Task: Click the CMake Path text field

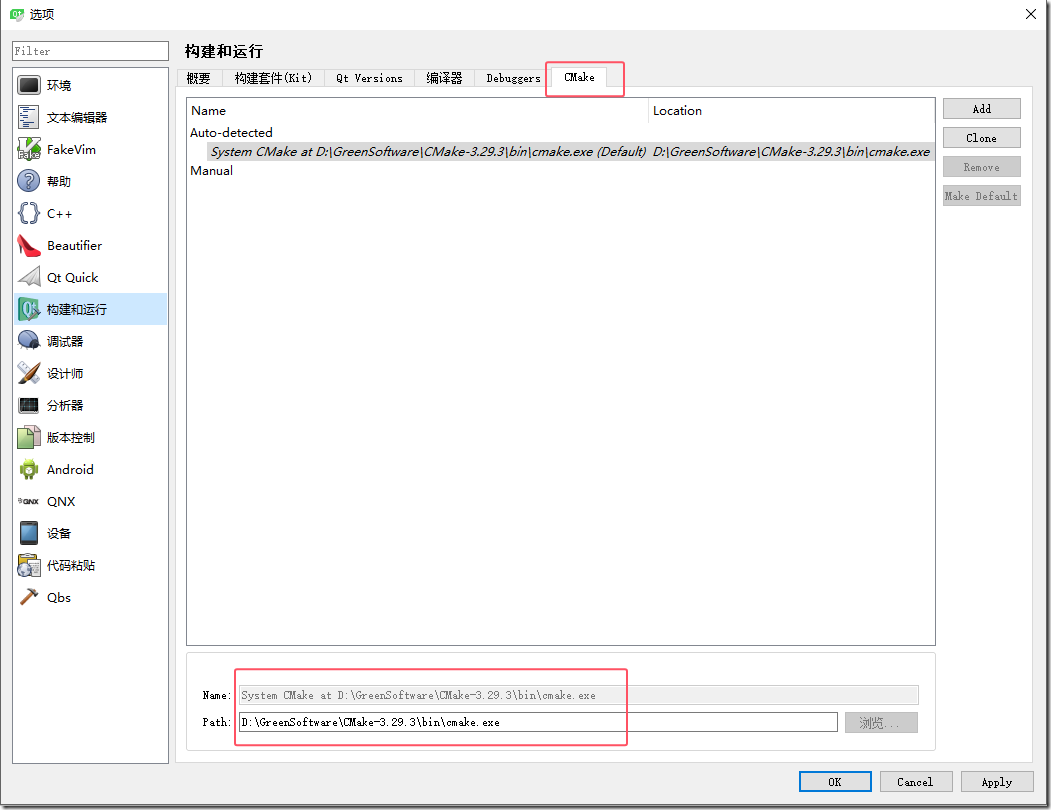Action: (538, 722)
